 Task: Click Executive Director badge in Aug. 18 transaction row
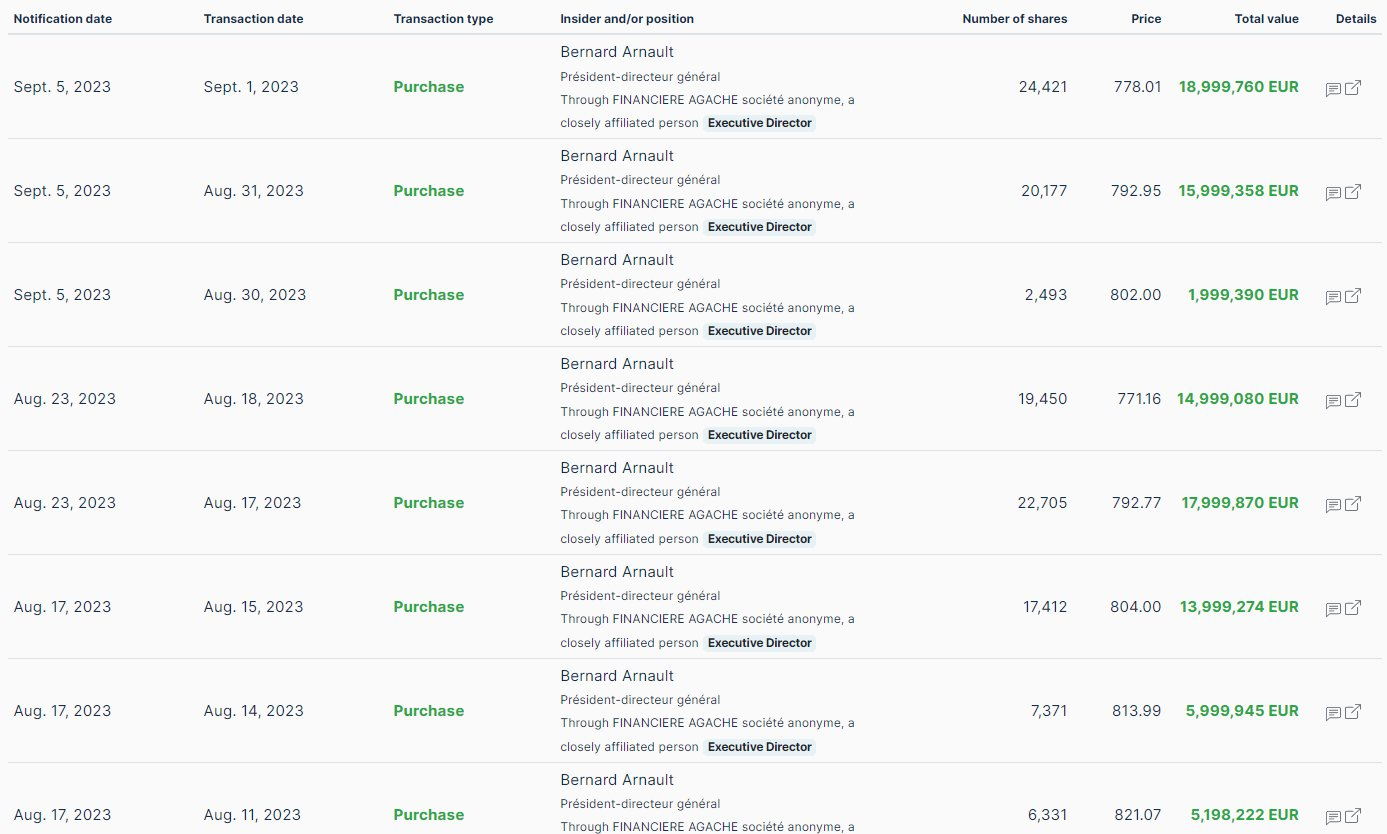[759, 435]
